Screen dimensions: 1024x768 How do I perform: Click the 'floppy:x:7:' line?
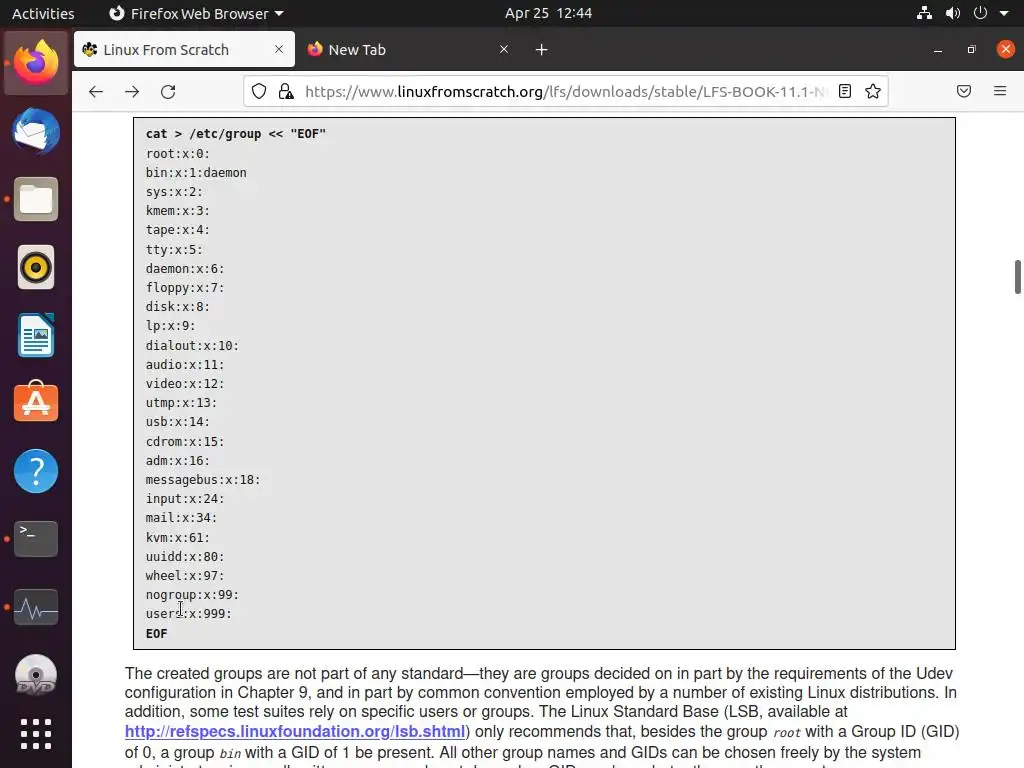click(185, 287)
